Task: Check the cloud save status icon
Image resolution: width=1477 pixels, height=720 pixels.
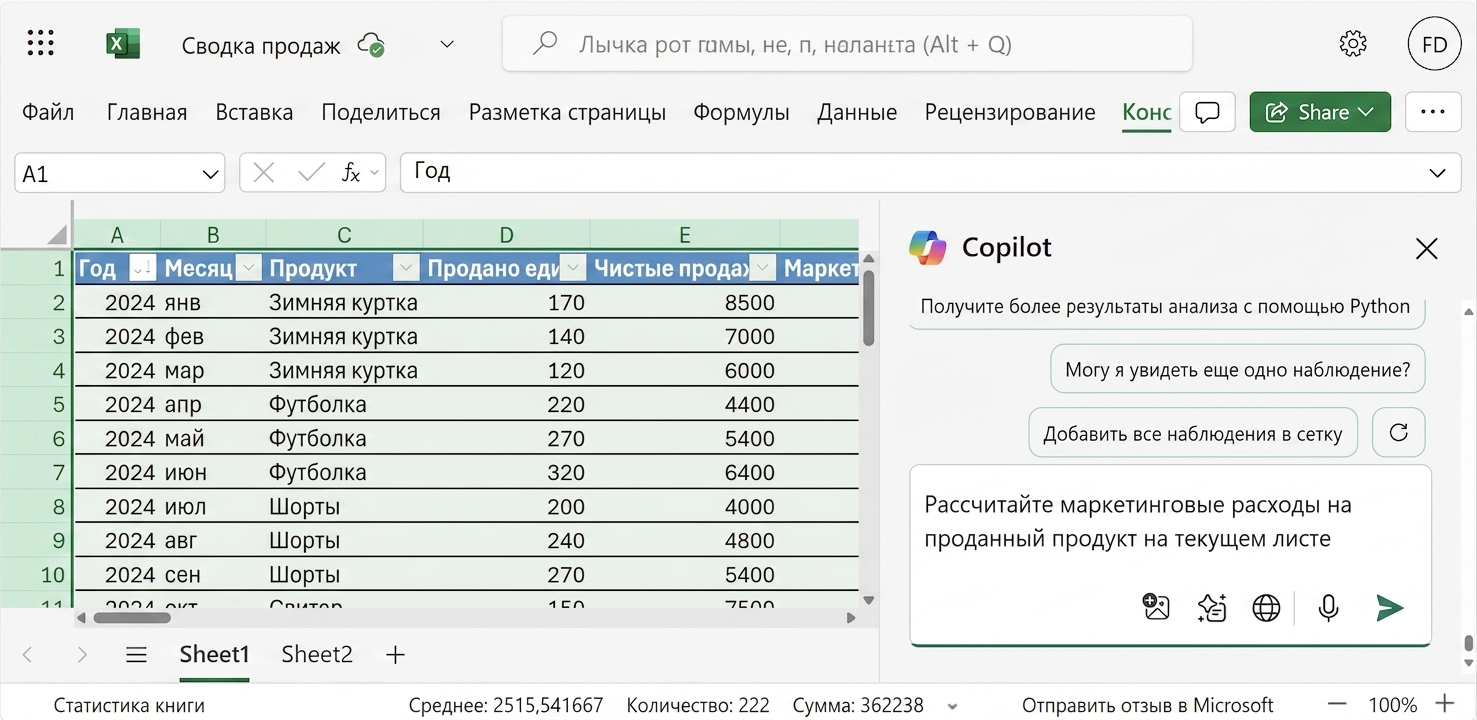Action: click(x=372, y=44)
